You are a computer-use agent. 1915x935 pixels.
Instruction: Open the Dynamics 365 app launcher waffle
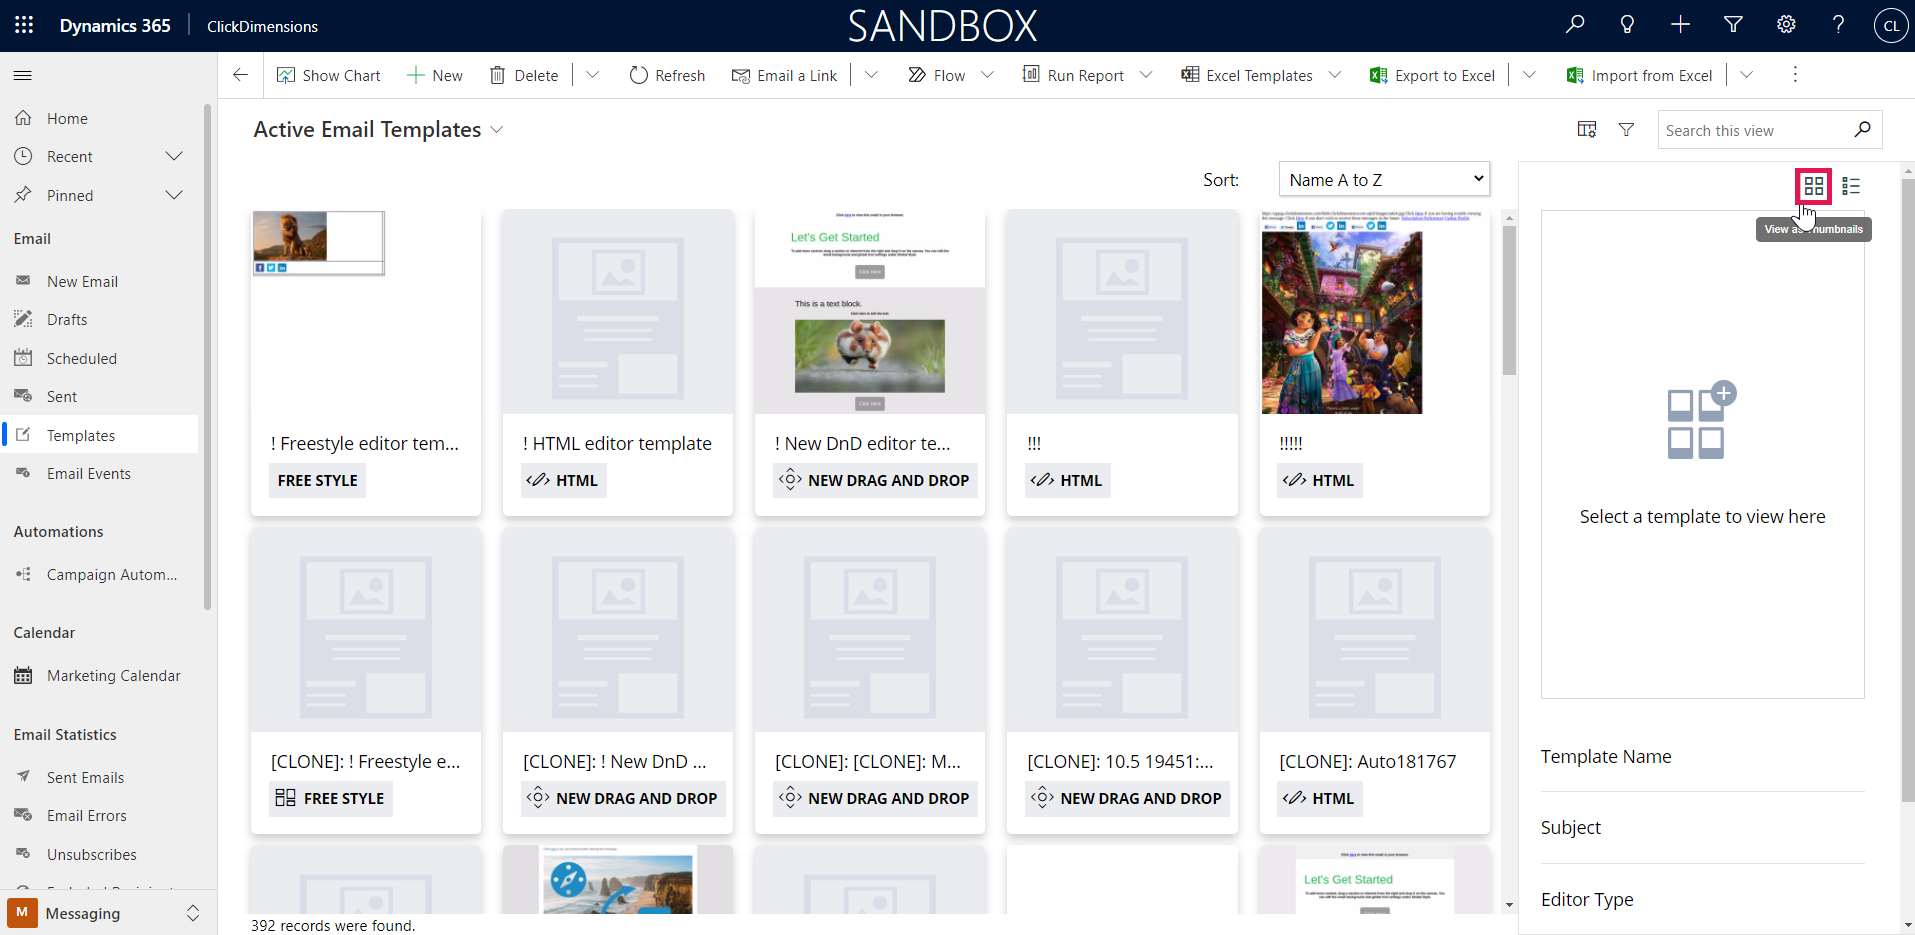[x=24, y=25]
